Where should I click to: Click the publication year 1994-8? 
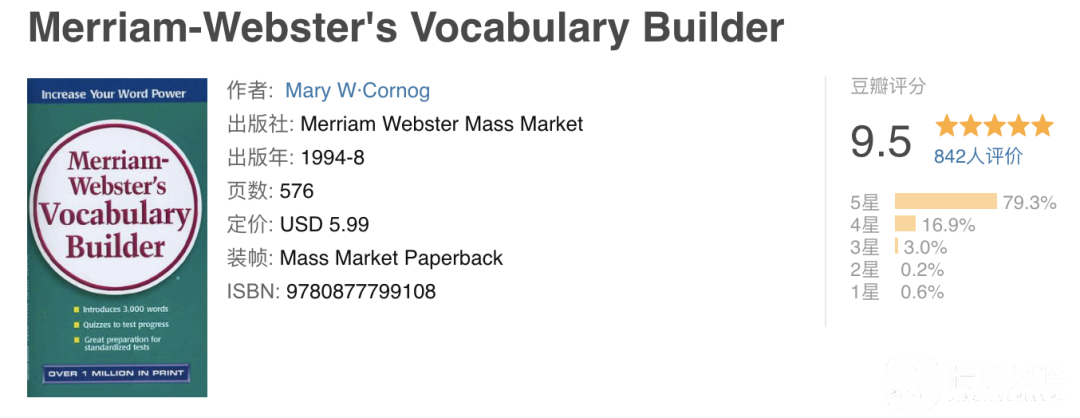pos(333,158)
